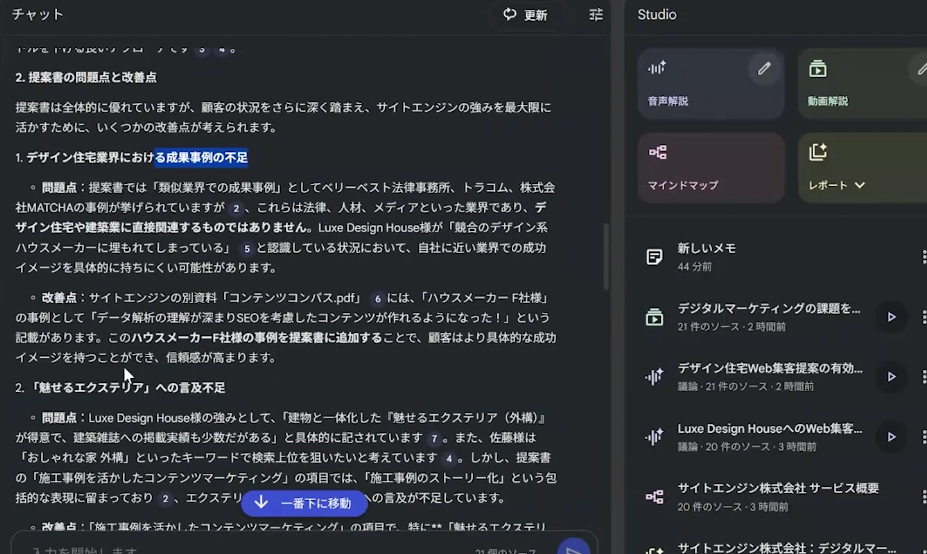Click citation 6 after コンテンツコンパス.pdf
This screenshot has height=554, width=927.
pos(377,298)
